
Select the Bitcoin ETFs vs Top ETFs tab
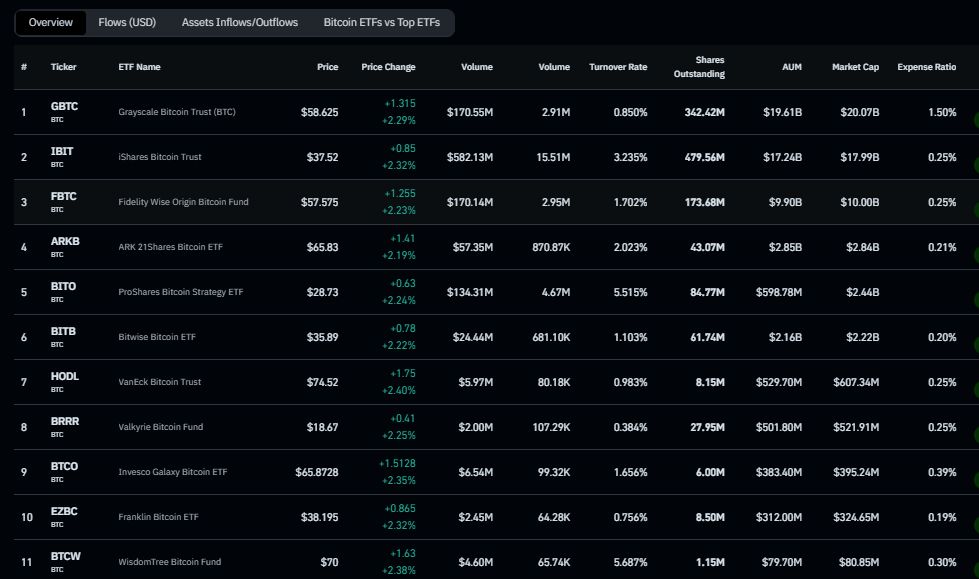point(381,22)
